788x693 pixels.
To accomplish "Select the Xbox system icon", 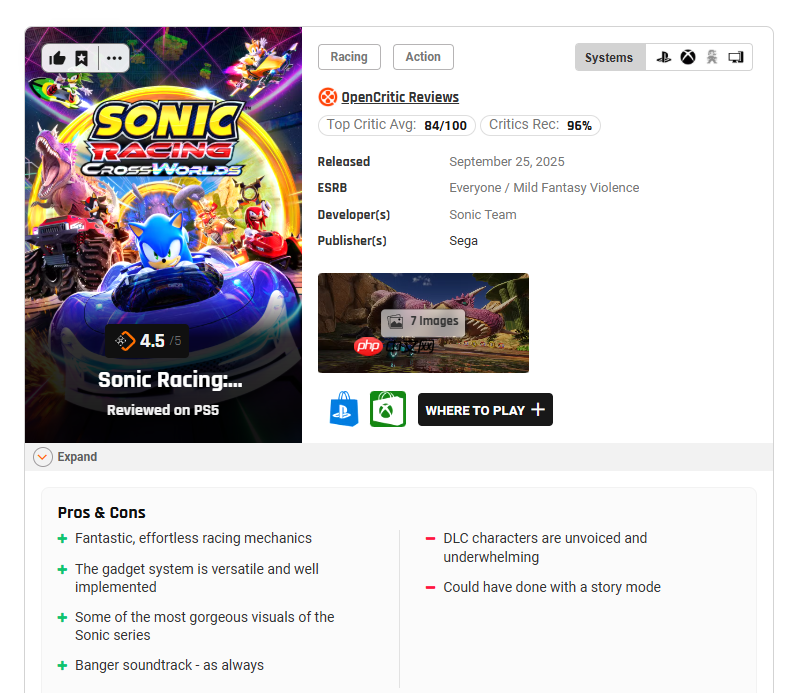I will (688, 58).
